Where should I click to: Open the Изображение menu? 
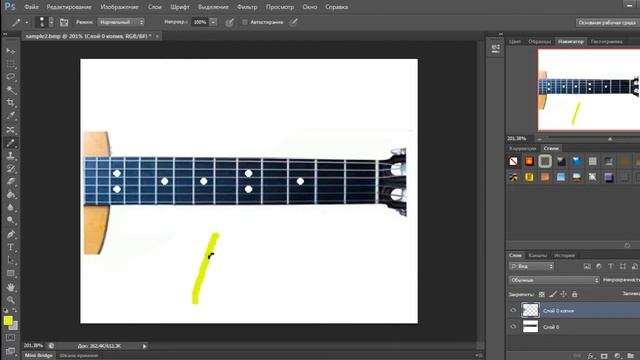(120, 7)
